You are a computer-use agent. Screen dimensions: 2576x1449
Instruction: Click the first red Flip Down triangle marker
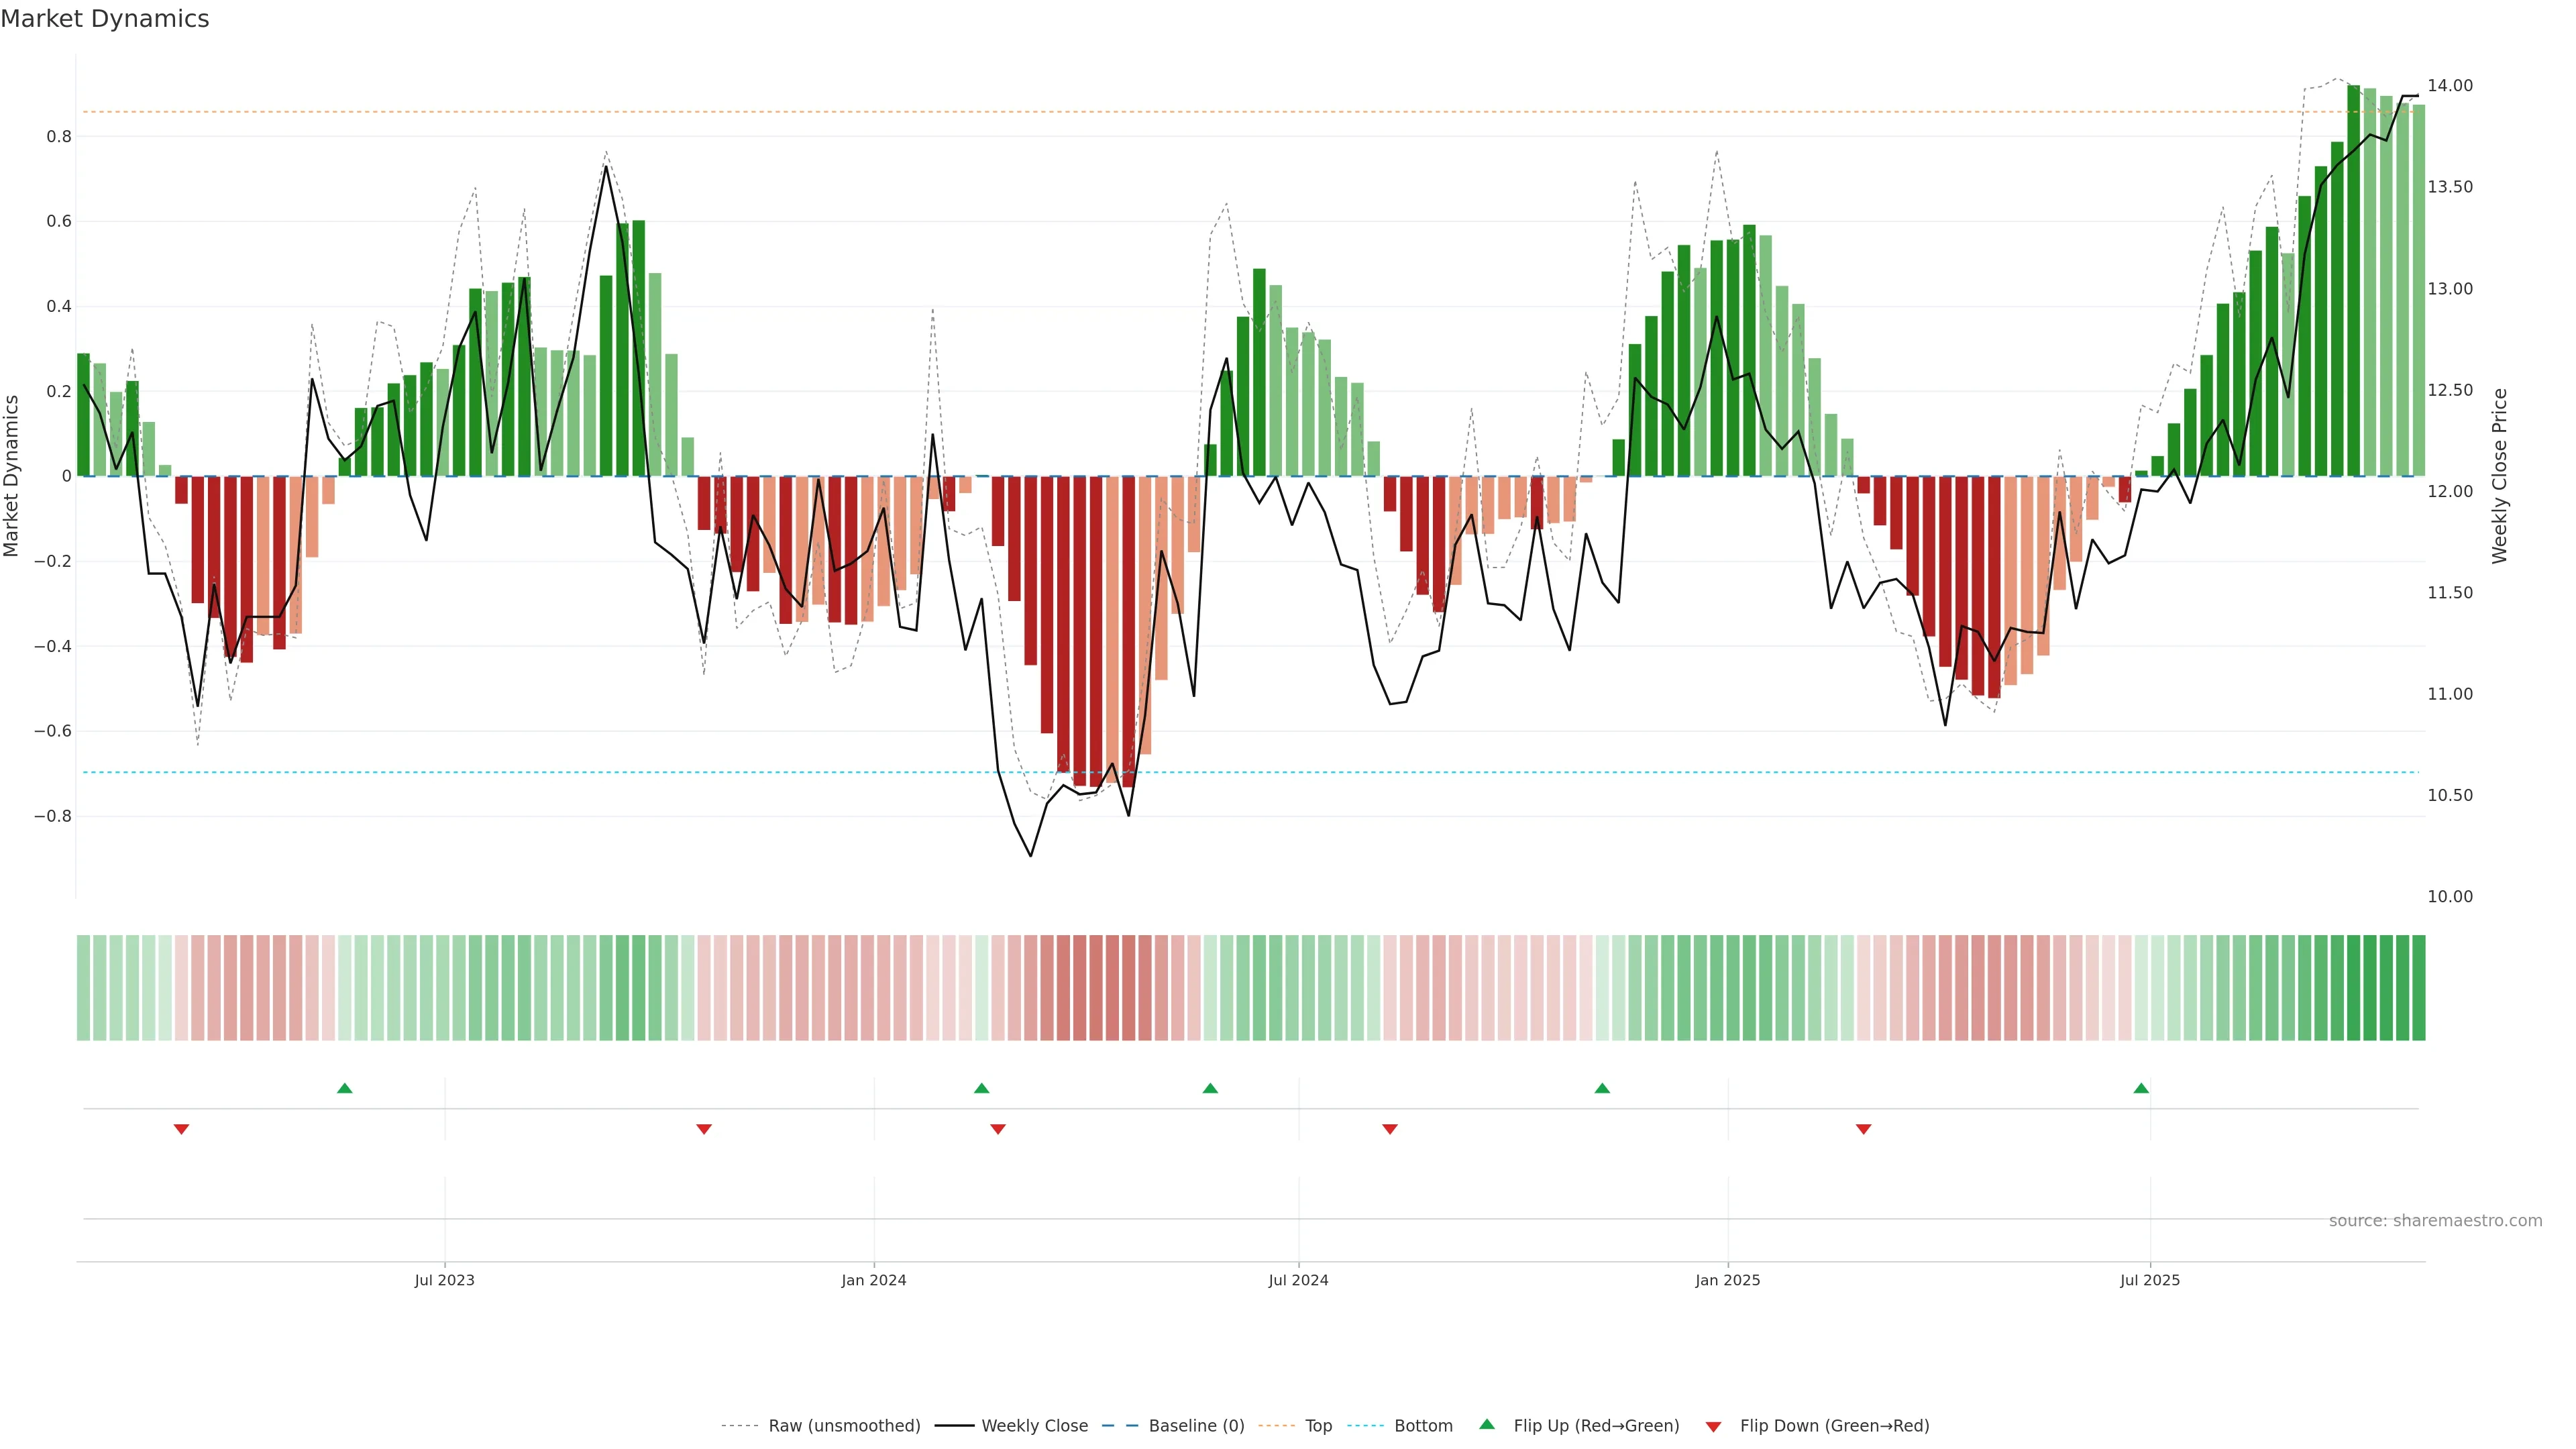point(181,1129)
